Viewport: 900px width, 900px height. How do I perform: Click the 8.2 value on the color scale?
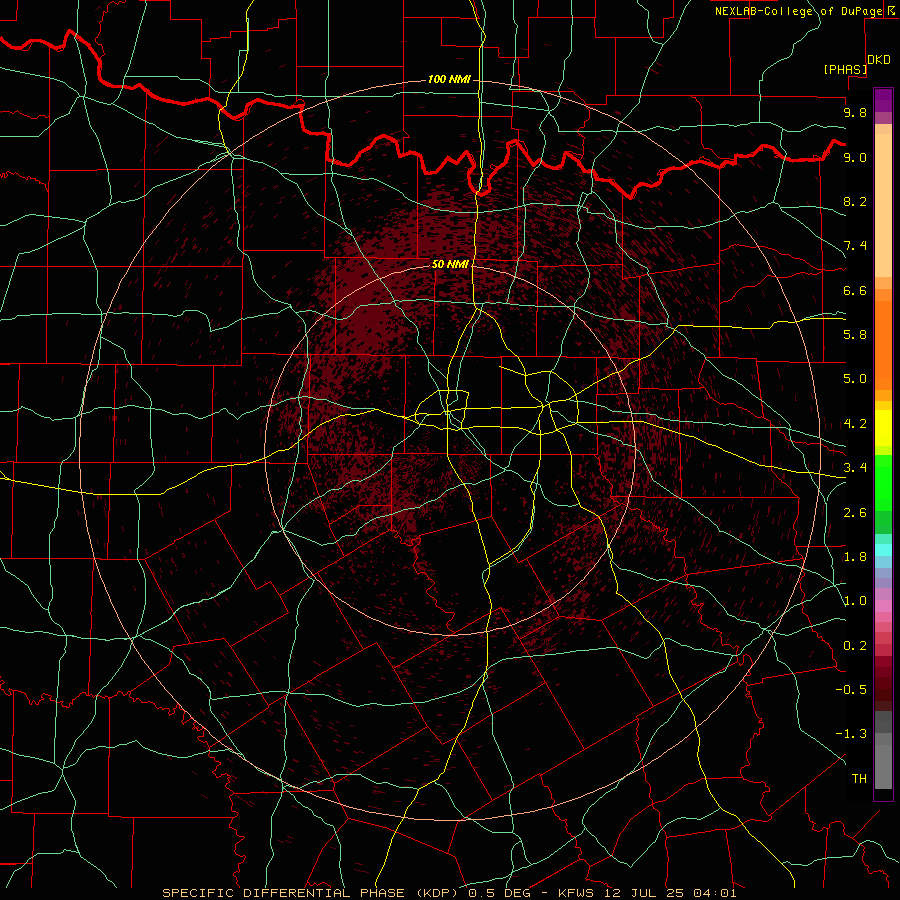(x=855, y=201)
